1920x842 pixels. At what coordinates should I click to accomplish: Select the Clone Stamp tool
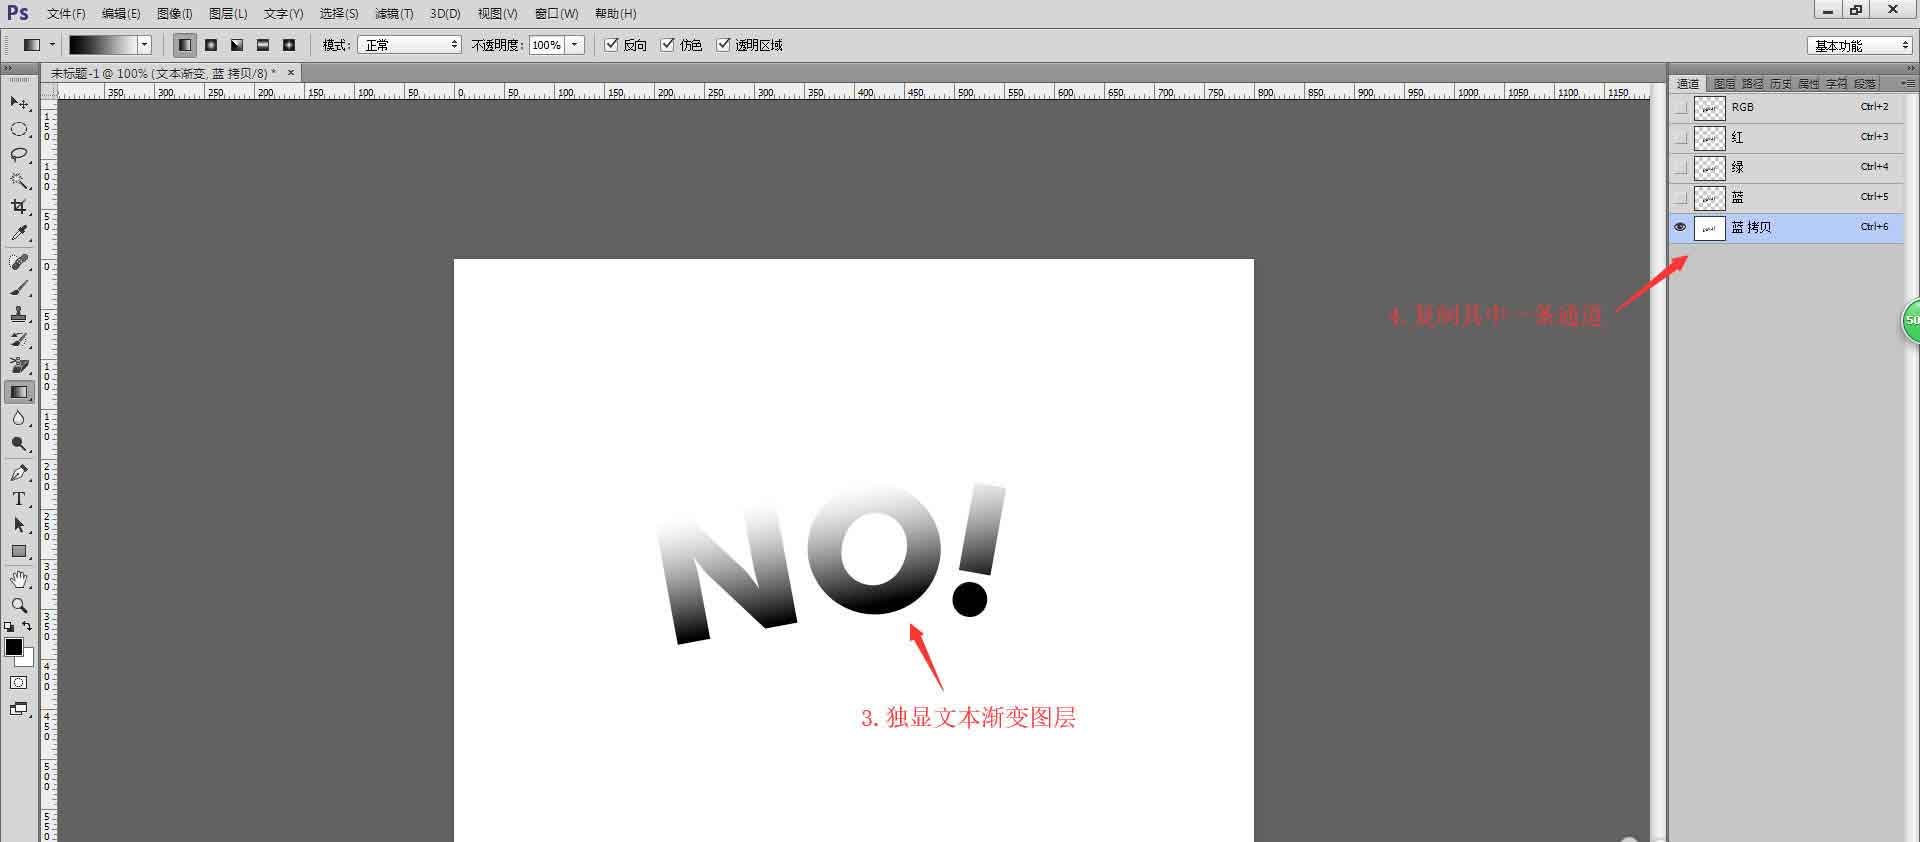tap(19, 314)
